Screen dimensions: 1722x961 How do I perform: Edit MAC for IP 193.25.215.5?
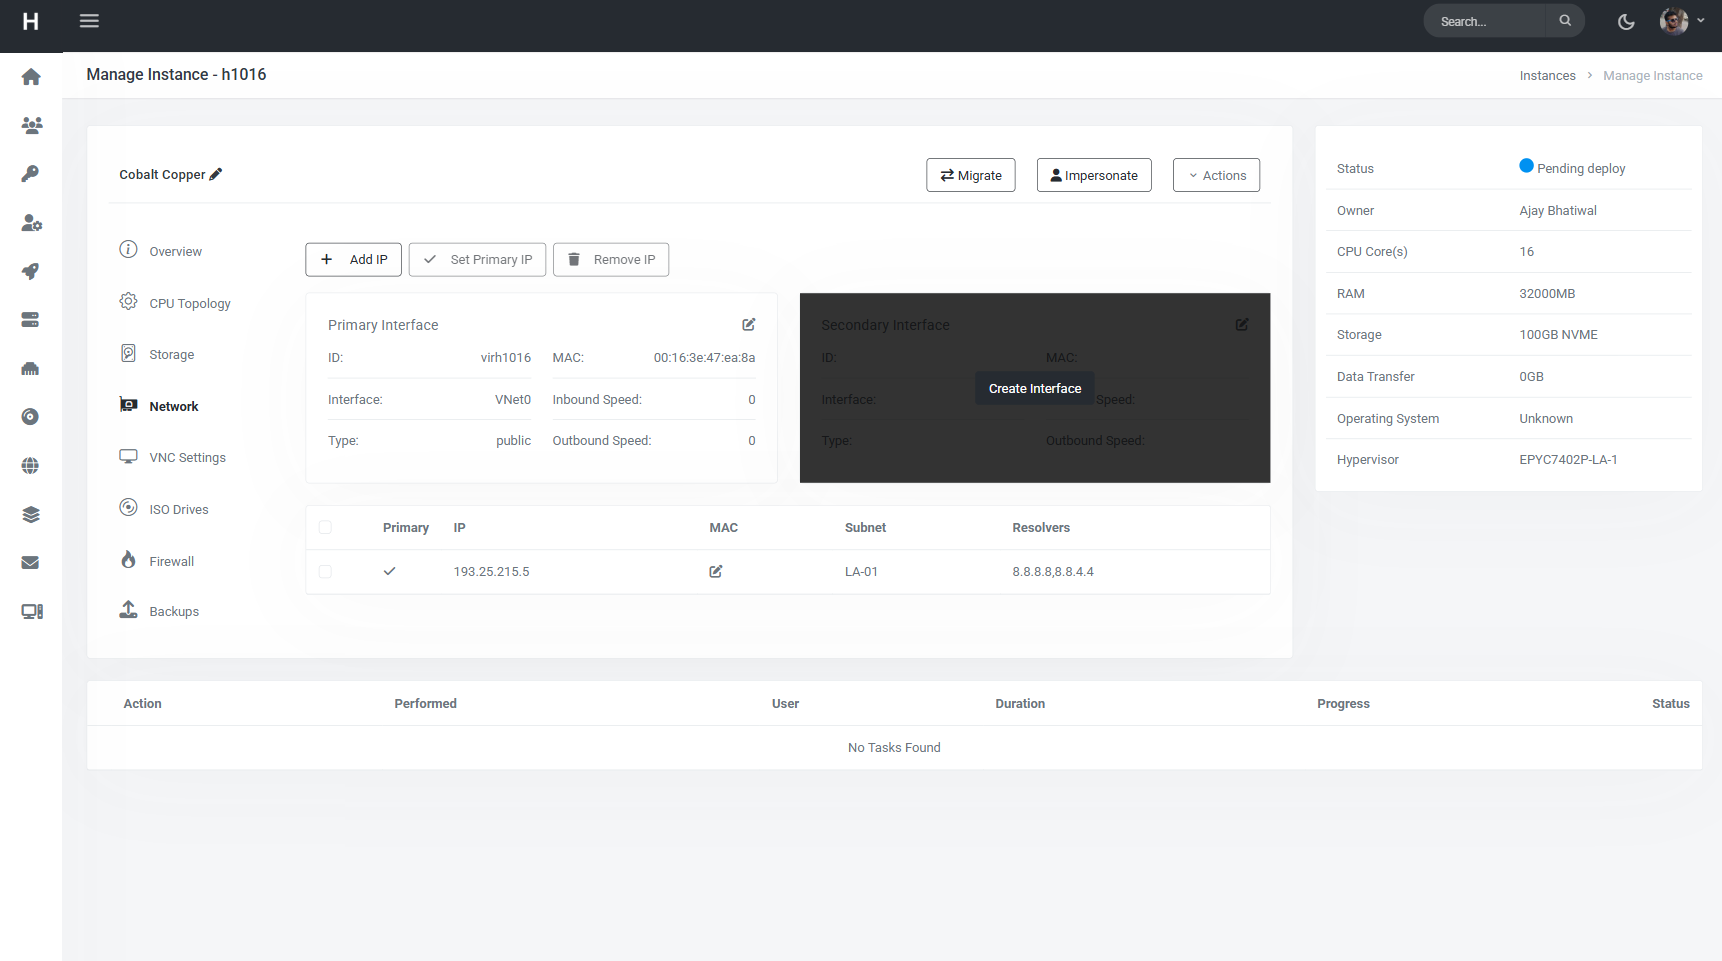tap(716, 572)
